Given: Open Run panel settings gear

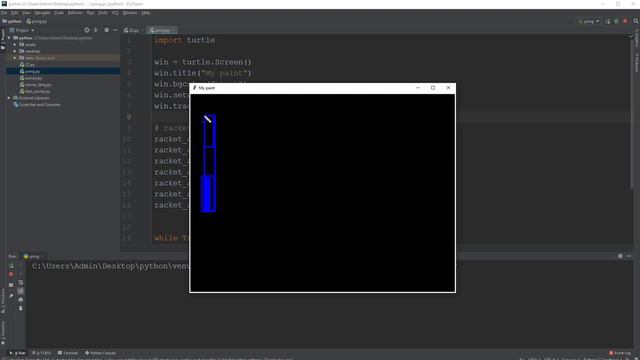Looking at the screenshot, I should tap(620, 256).
